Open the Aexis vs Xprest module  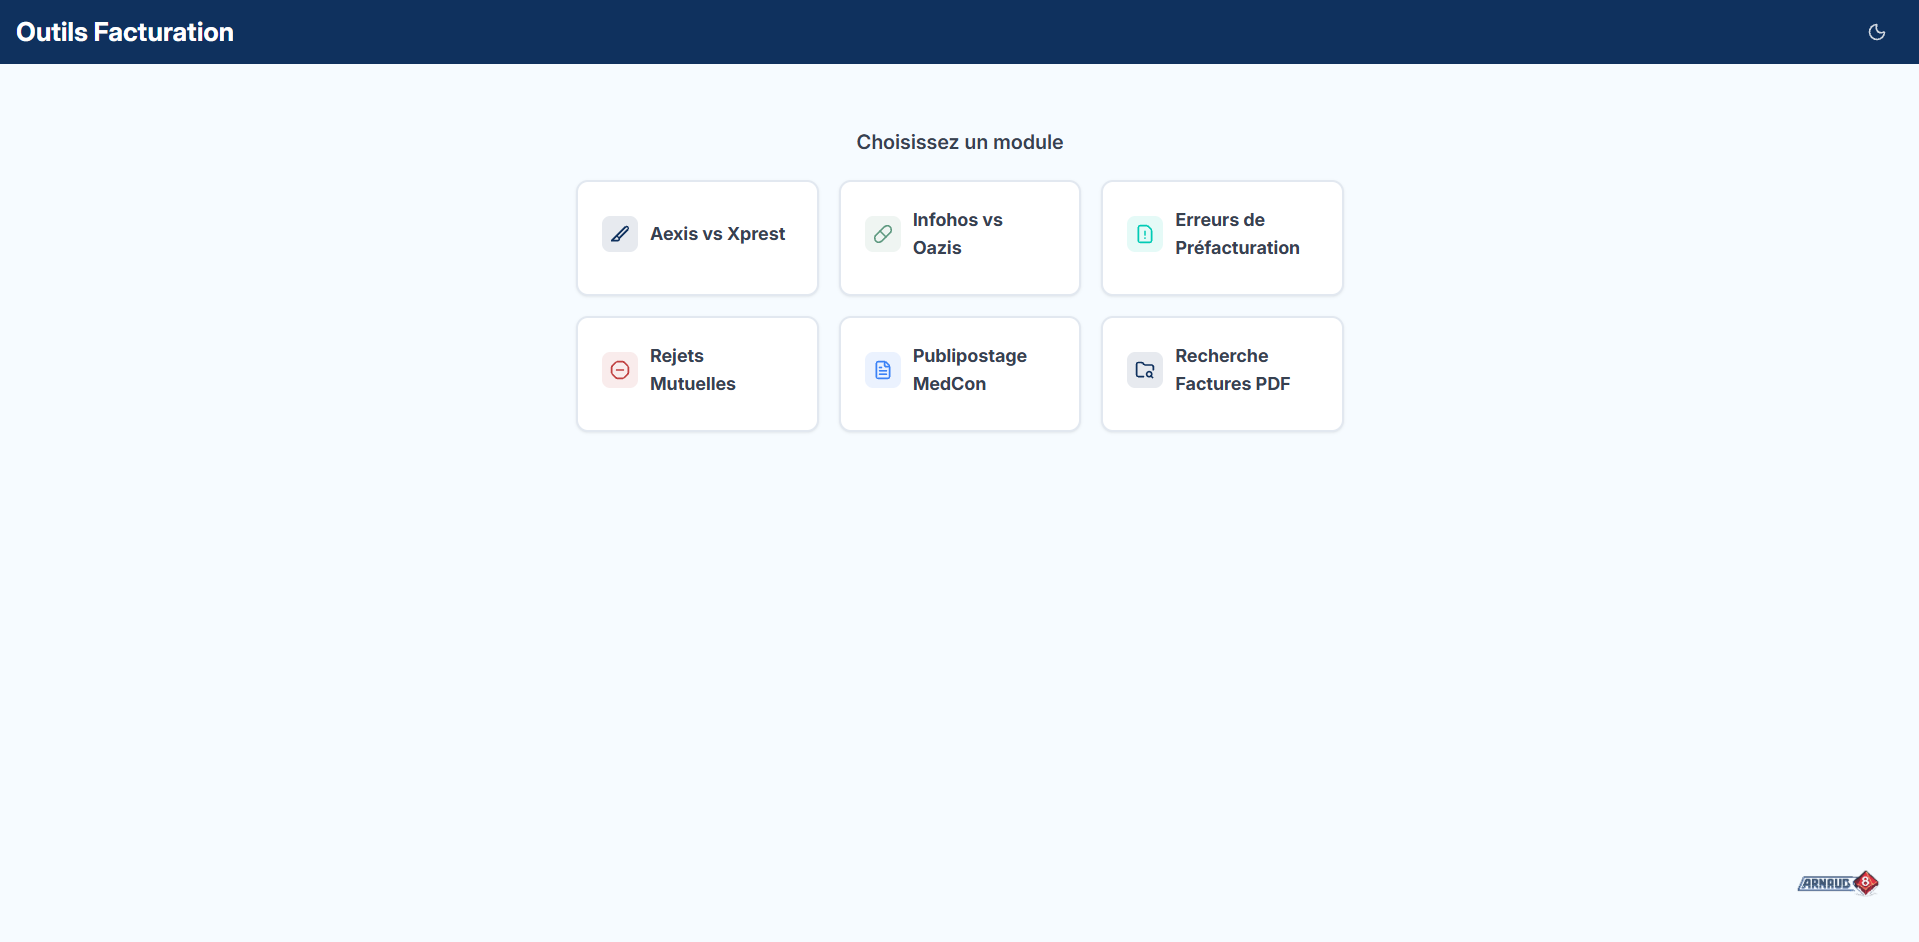pyautogui.click(x=697, y=237)
